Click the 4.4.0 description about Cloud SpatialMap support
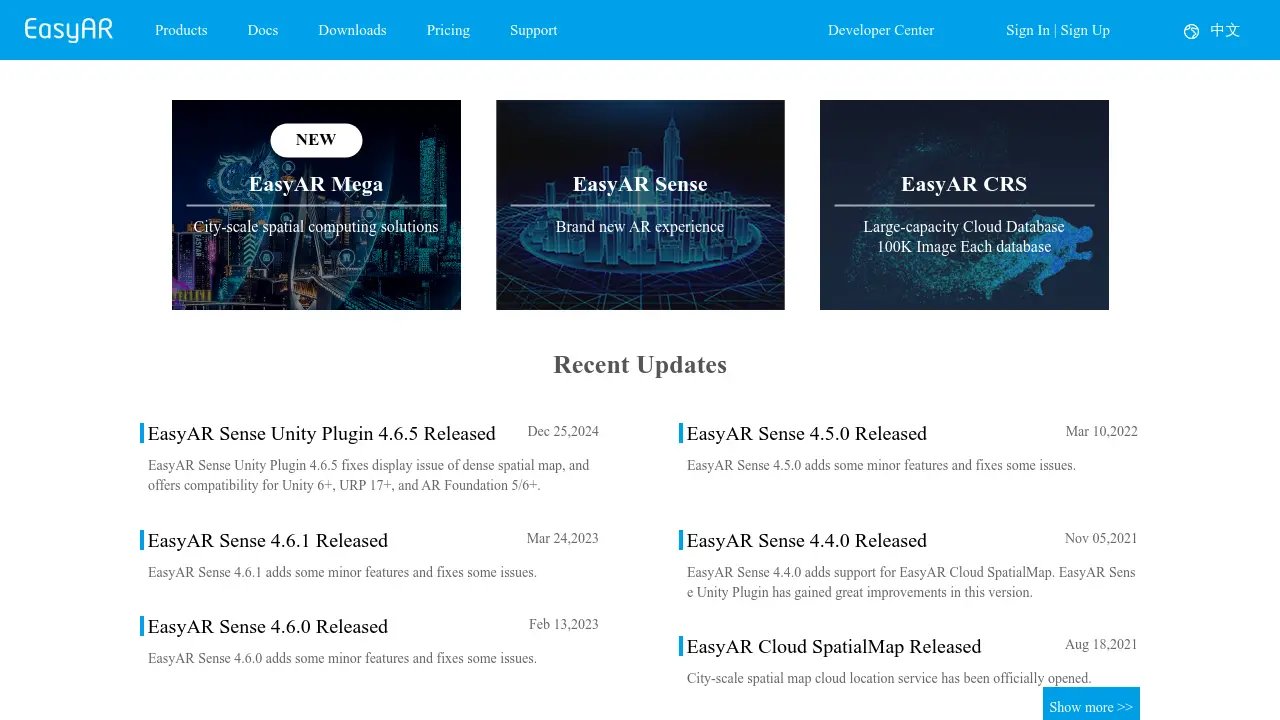Viewport: 1280px width, 720px height. tap(911, 582)
